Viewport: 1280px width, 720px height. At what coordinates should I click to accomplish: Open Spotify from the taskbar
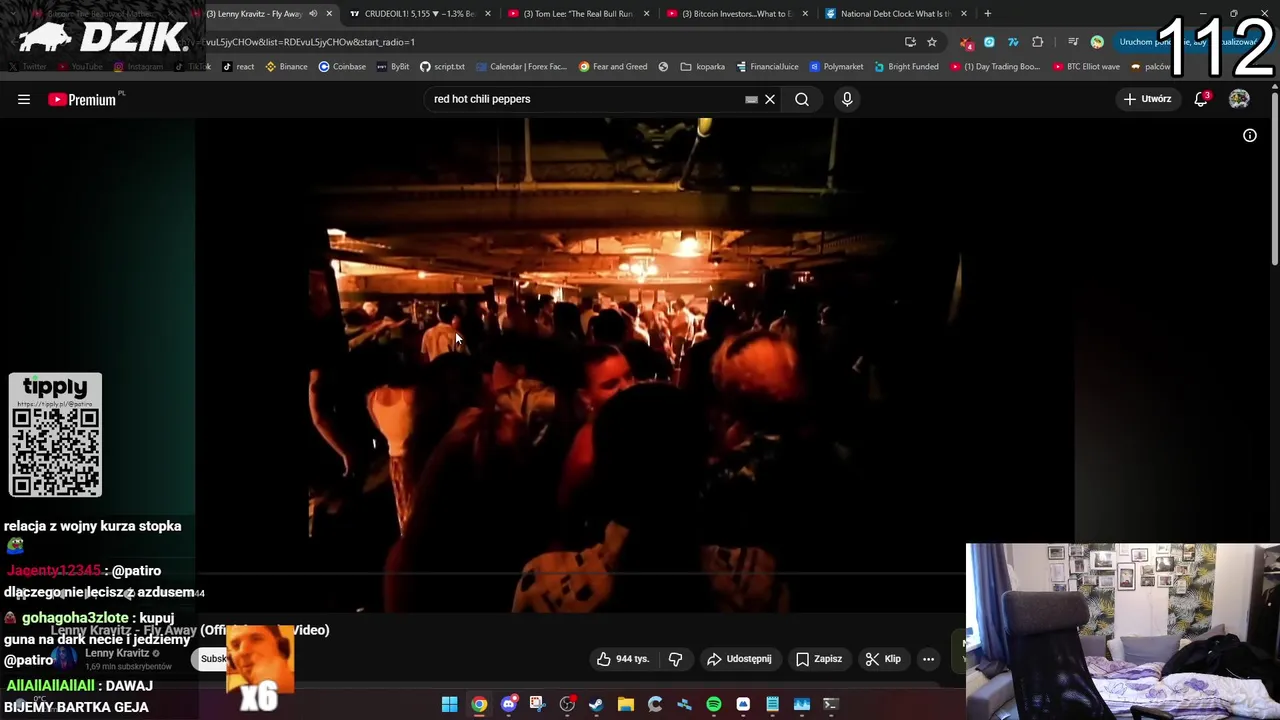[x=713, y=704]
